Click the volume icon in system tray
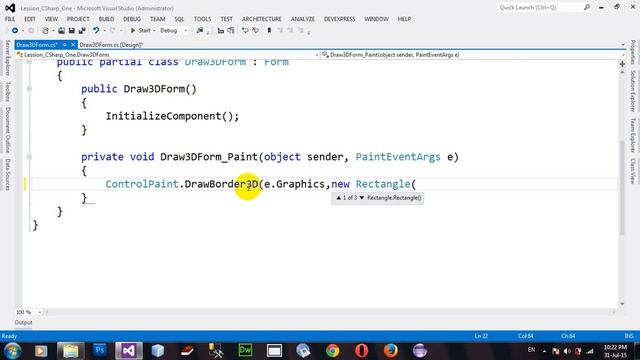 (567, 351)
